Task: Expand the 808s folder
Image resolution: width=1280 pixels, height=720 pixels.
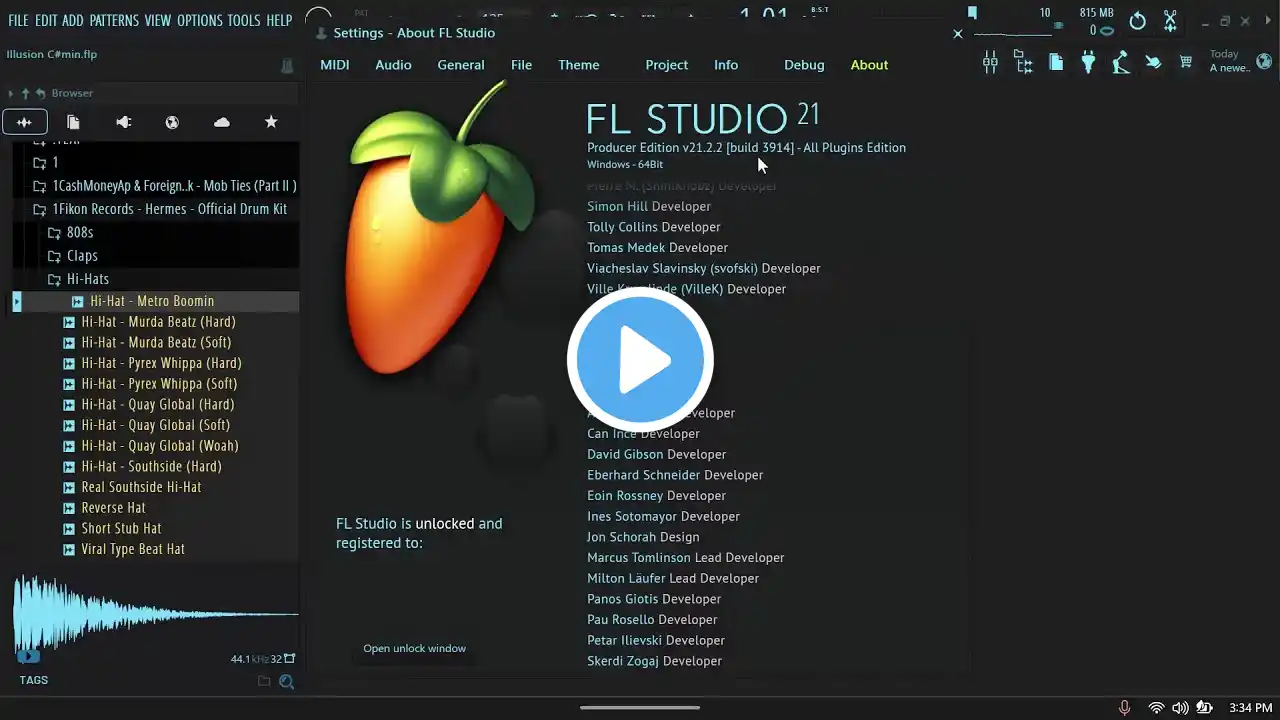Action: tap(70, 233)
